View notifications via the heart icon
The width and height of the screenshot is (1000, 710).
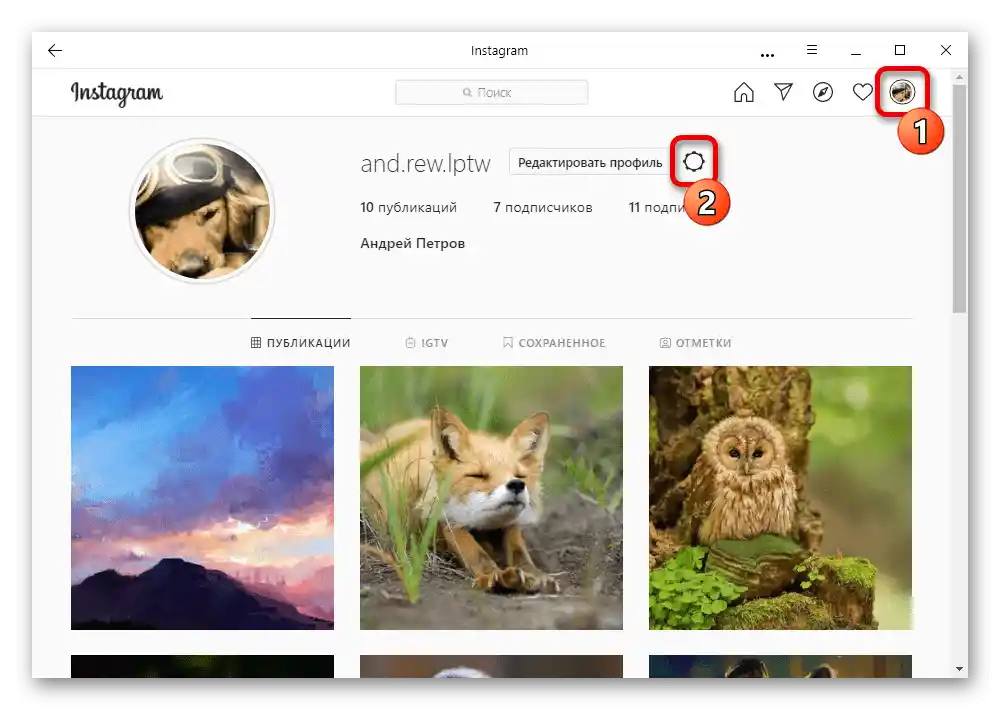862,92
